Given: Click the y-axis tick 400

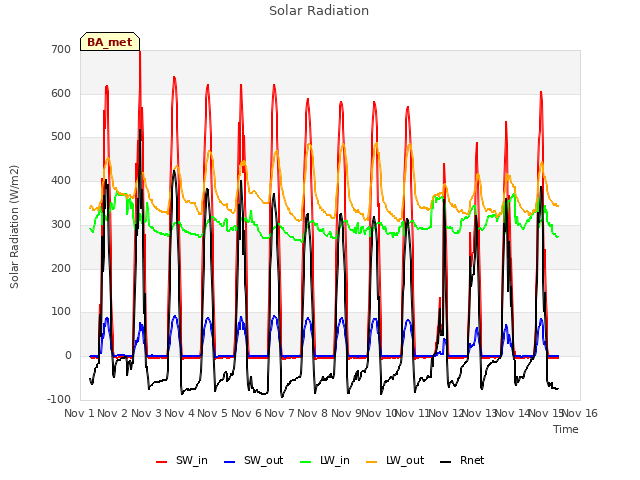Looking at the screenshot, I should pos(61,180).
